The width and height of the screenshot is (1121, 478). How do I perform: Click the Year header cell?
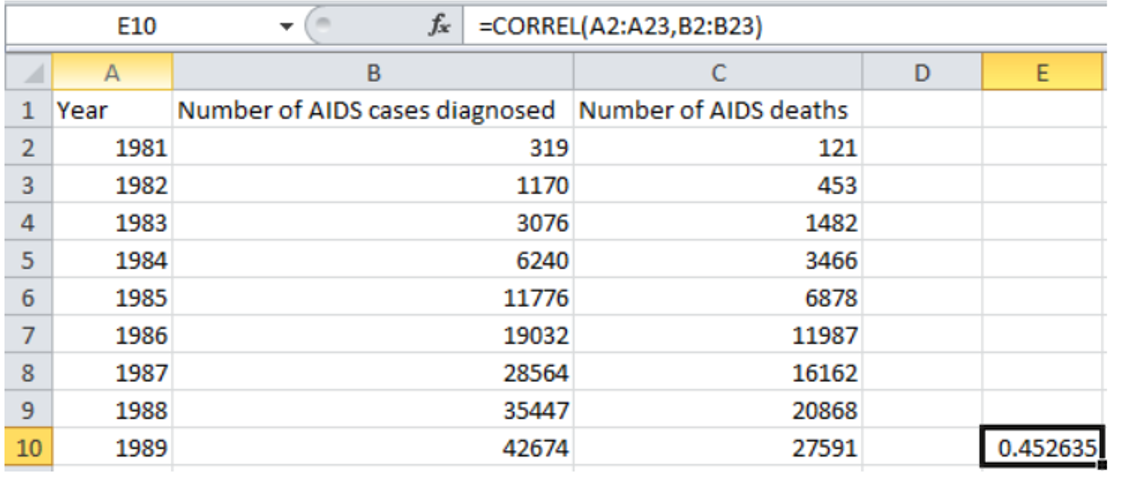pos(112,110)
